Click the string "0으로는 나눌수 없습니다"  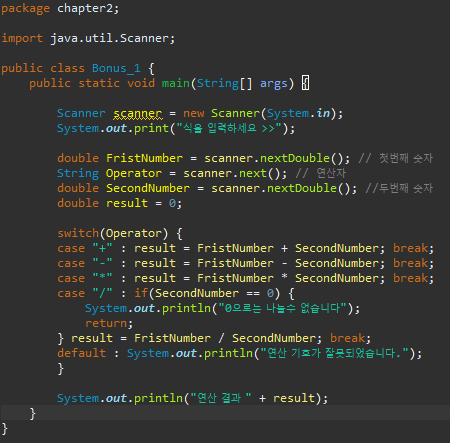[x=283, y=308]
